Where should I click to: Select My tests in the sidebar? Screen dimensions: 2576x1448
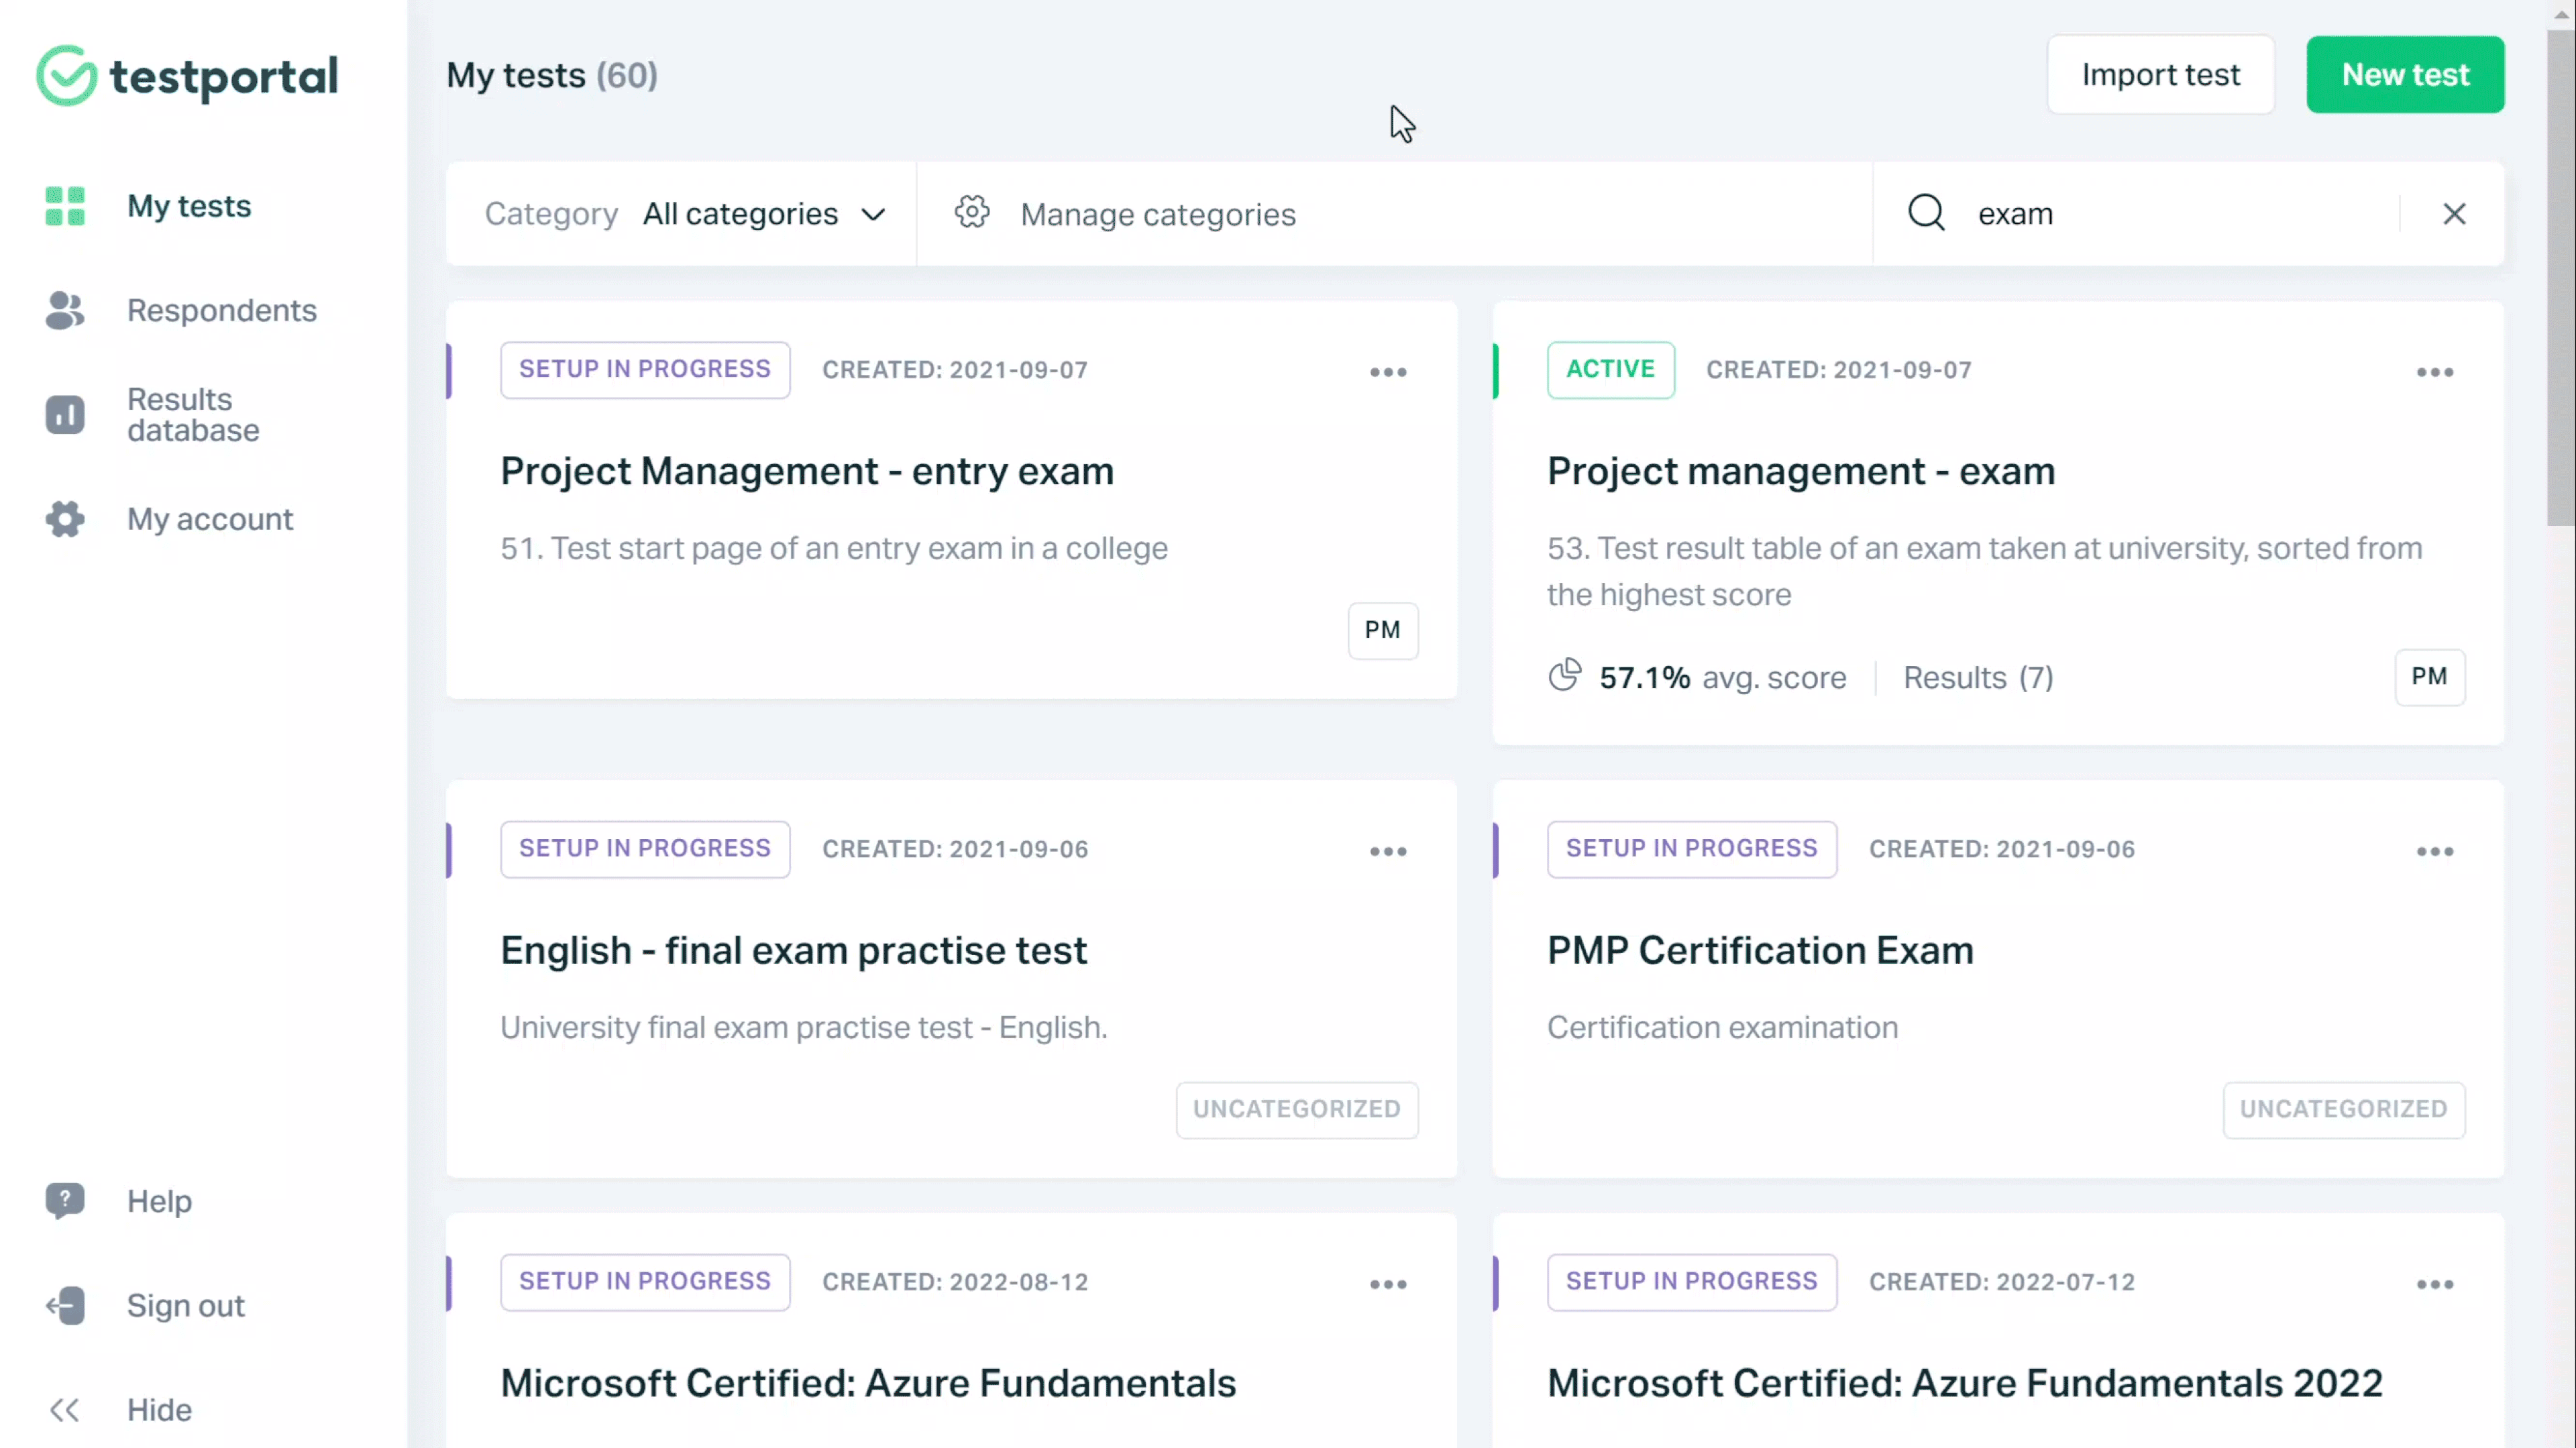(x=188, y=206)
